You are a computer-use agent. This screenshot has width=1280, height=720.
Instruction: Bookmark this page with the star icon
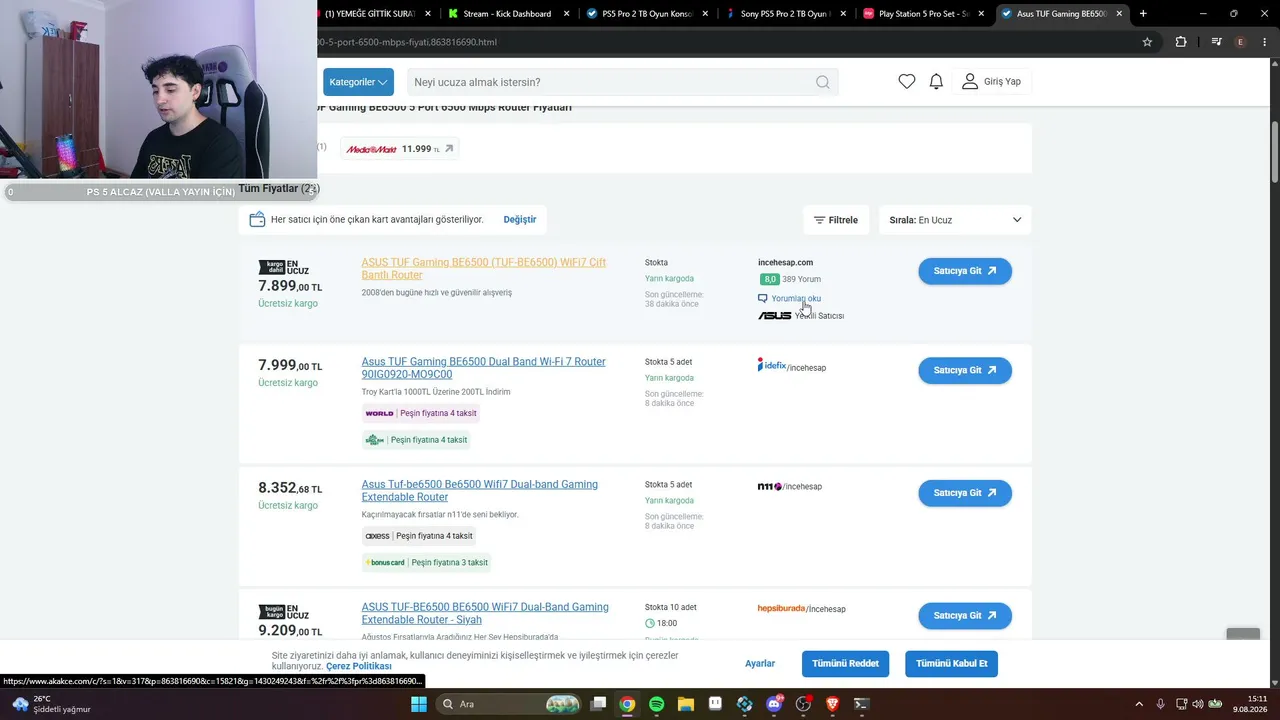click(x=1147, y=42)
